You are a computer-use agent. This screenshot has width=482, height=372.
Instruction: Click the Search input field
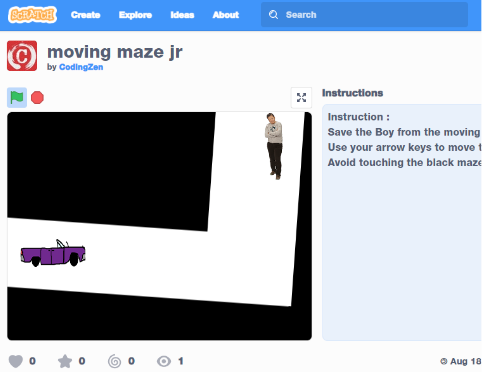point(364,15)
